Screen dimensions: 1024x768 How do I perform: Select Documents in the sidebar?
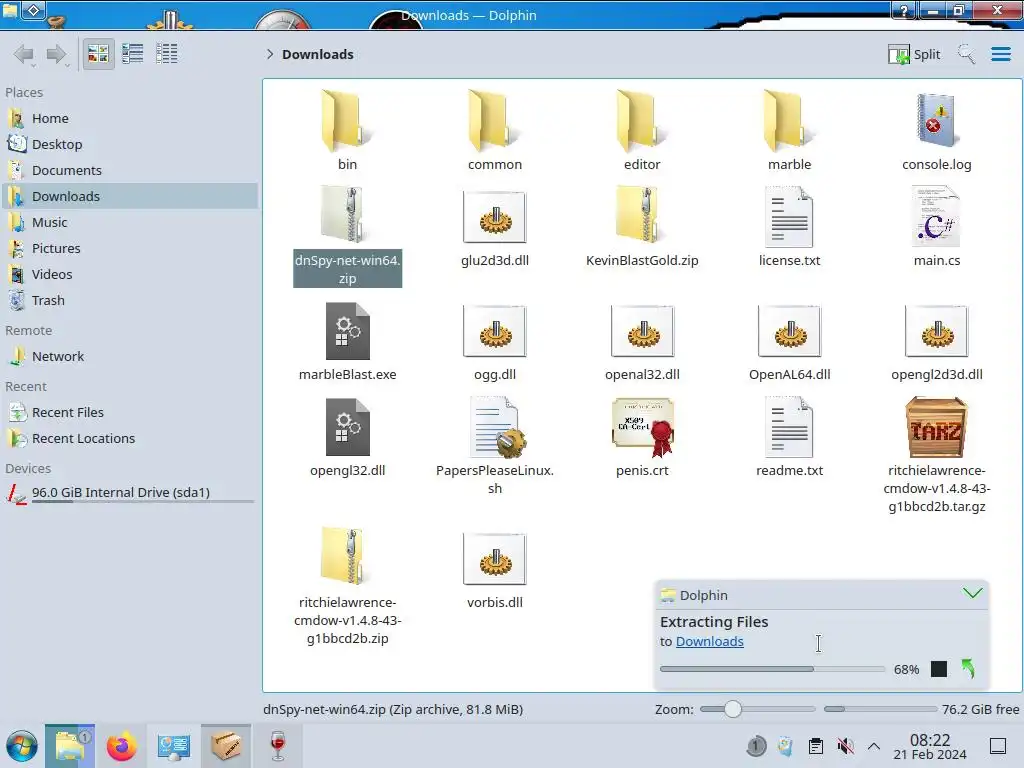pyautogui.click(x=131, y=170)
